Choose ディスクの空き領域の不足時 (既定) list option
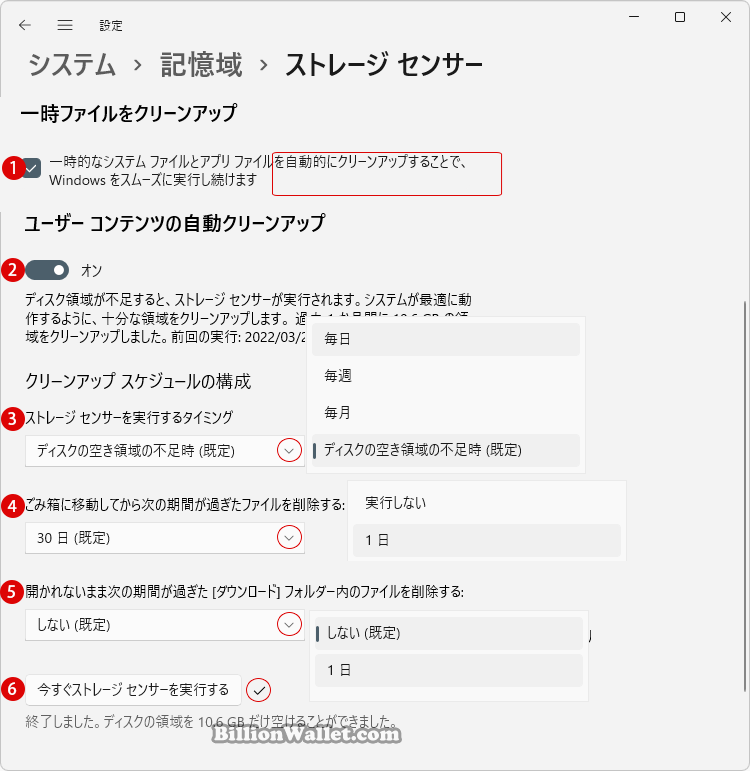The height and width of the screenshot is (771, 750). (446, 450)
